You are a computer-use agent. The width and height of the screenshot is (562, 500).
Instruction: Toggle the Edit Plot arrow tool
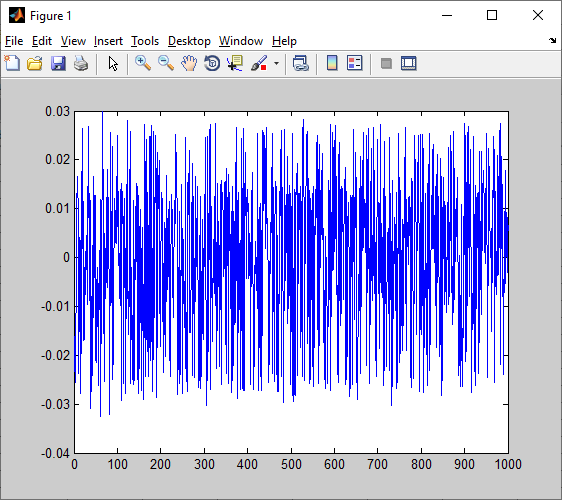click(113, 63)
